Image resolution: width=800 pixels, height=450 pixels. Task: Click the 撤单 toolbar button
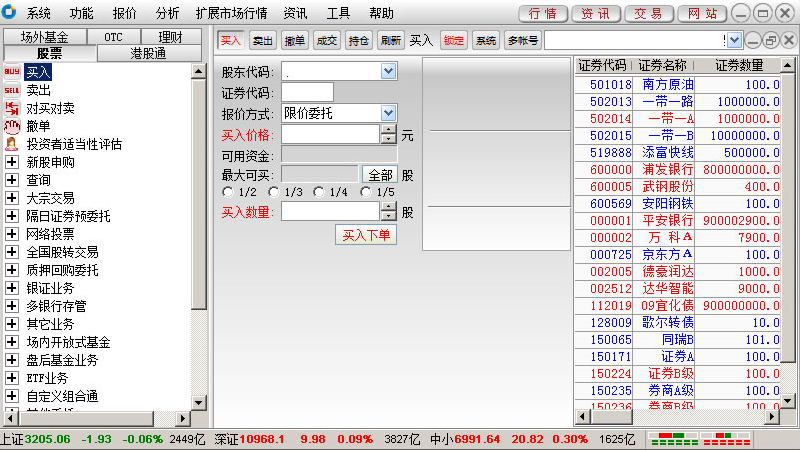pyautogui.click(x=295, y=40)
